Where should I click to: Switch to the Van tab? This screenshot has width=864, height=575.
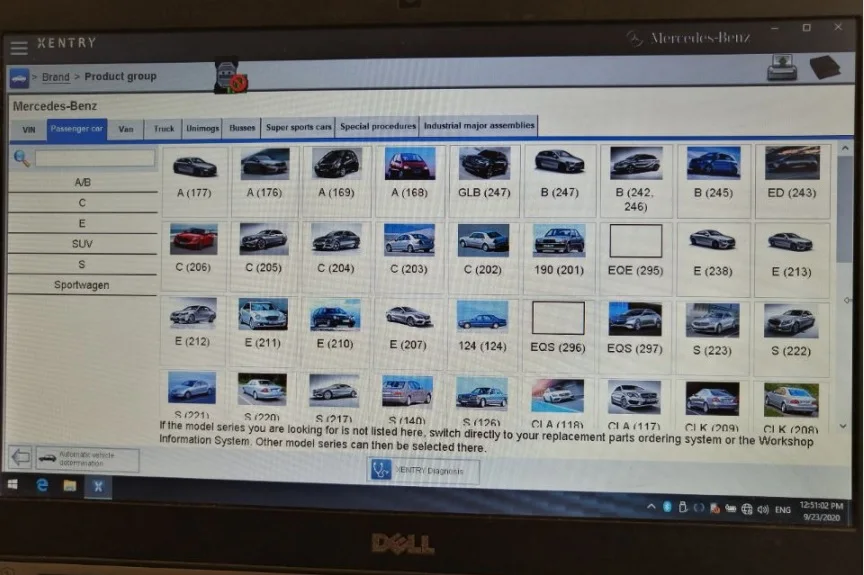(x=126, y=129)
